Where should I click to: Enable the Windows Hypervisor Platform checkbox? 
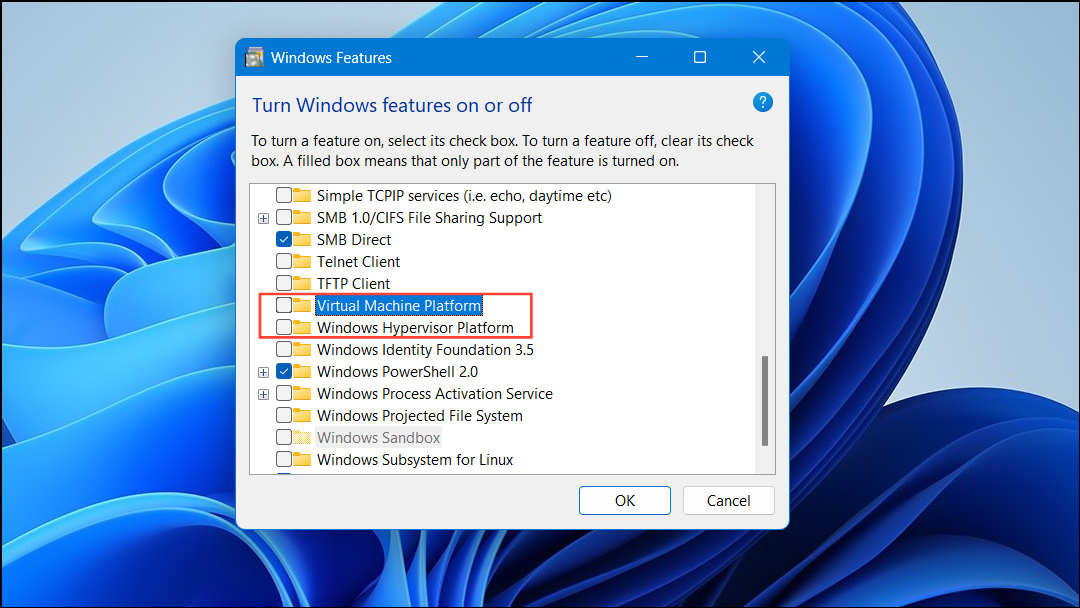click(283, 327)
